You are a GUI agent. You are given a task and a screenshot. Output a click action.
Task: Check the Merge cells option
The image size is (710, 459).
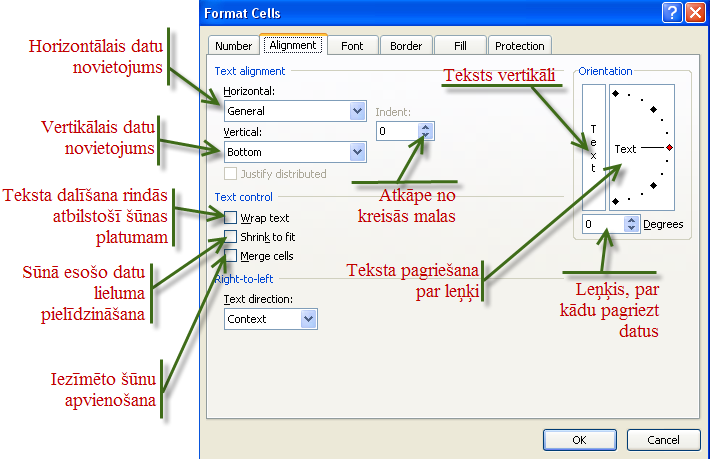pyautogui.click(x=231, y=256)
